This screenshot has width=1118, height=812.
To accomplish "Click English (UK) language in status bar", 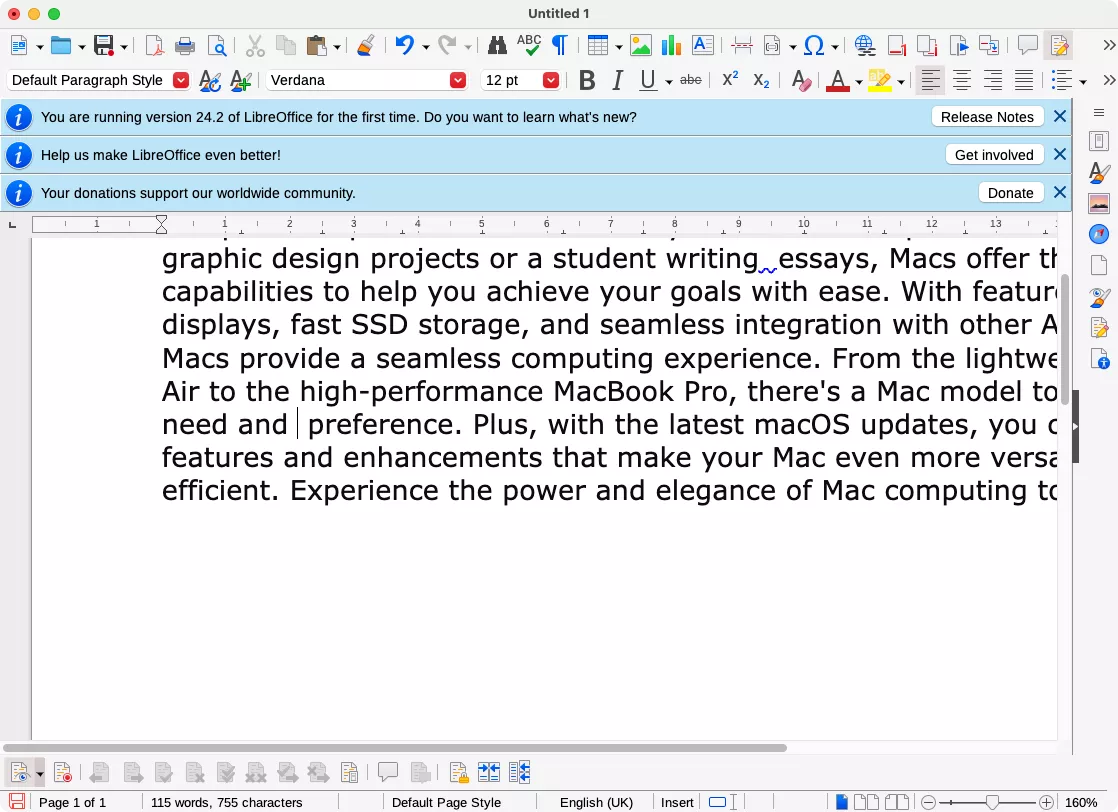I will pos(596,803).
